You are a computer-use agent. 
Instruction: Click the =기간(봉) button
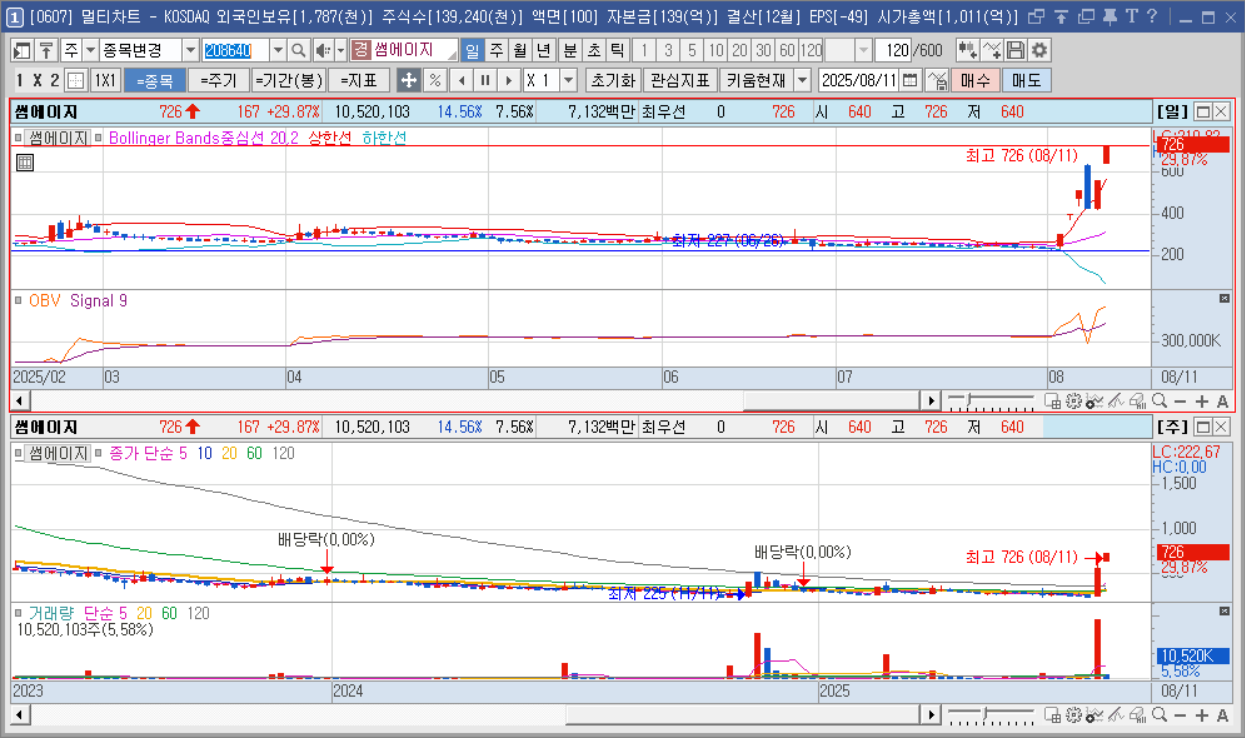(288, 80)
